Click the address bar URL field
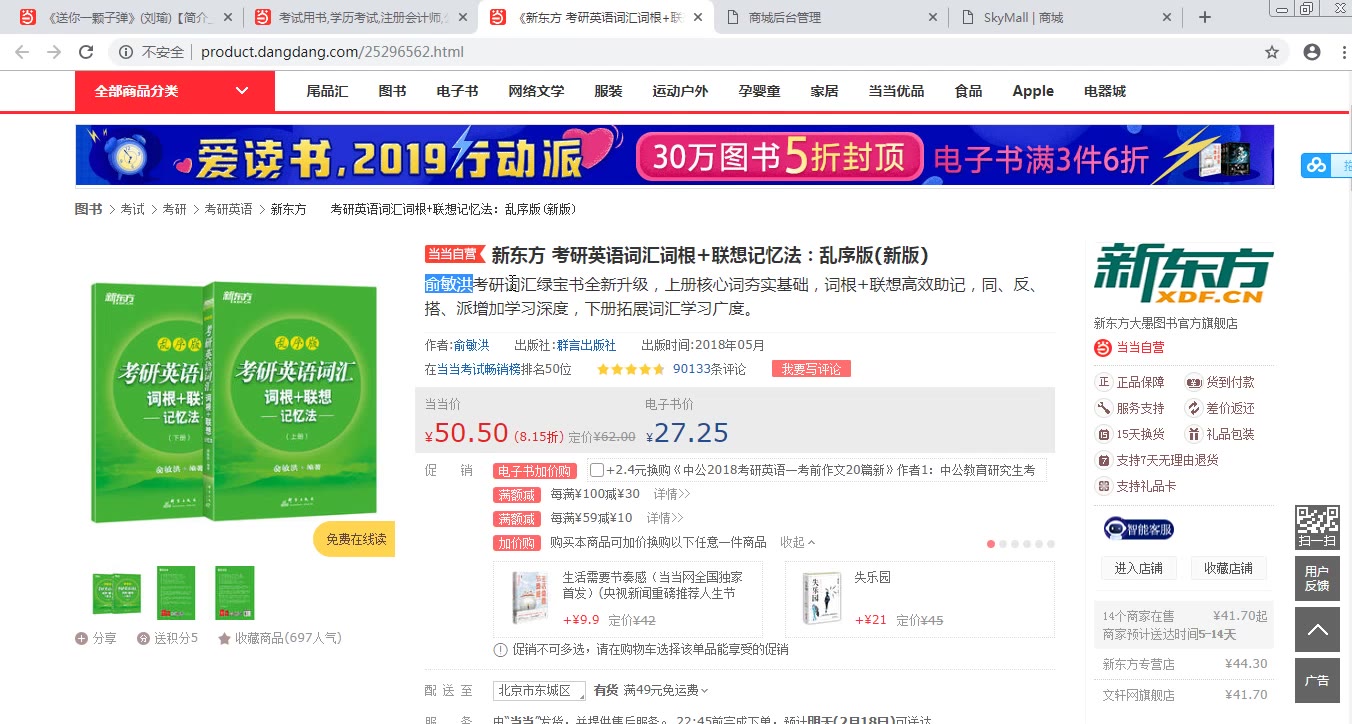This screenshot has height=724, width=1352. [700, 52]
